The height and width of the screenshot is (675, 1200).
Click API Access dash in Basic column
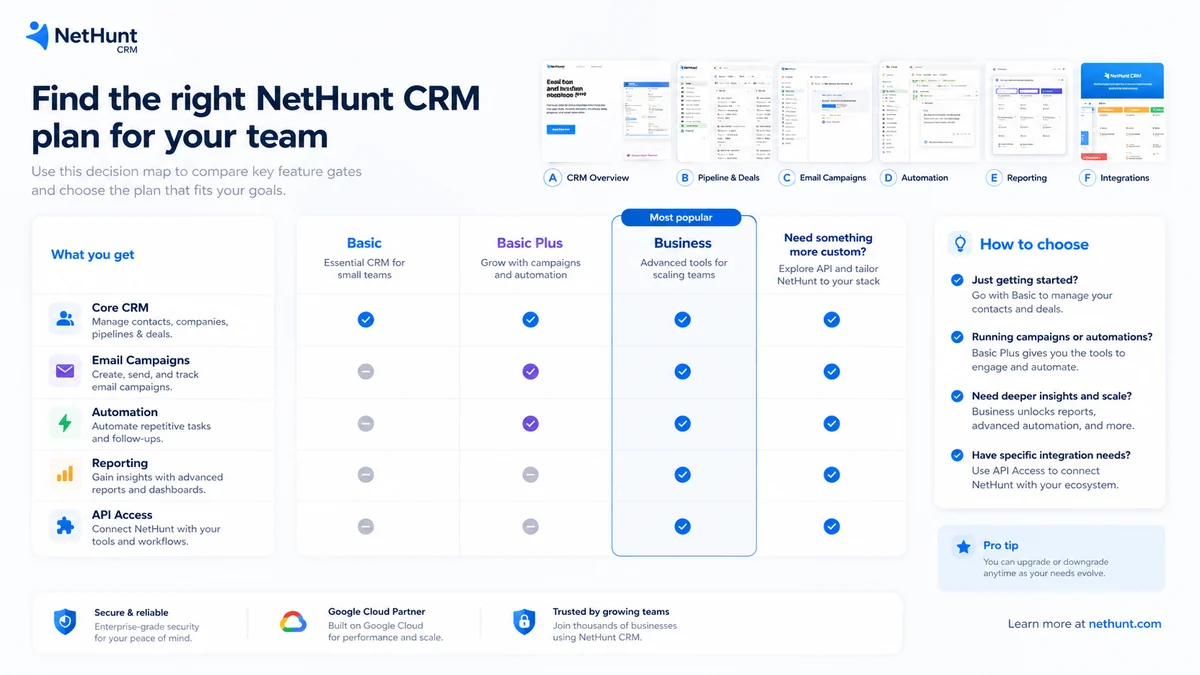(366, 526)
